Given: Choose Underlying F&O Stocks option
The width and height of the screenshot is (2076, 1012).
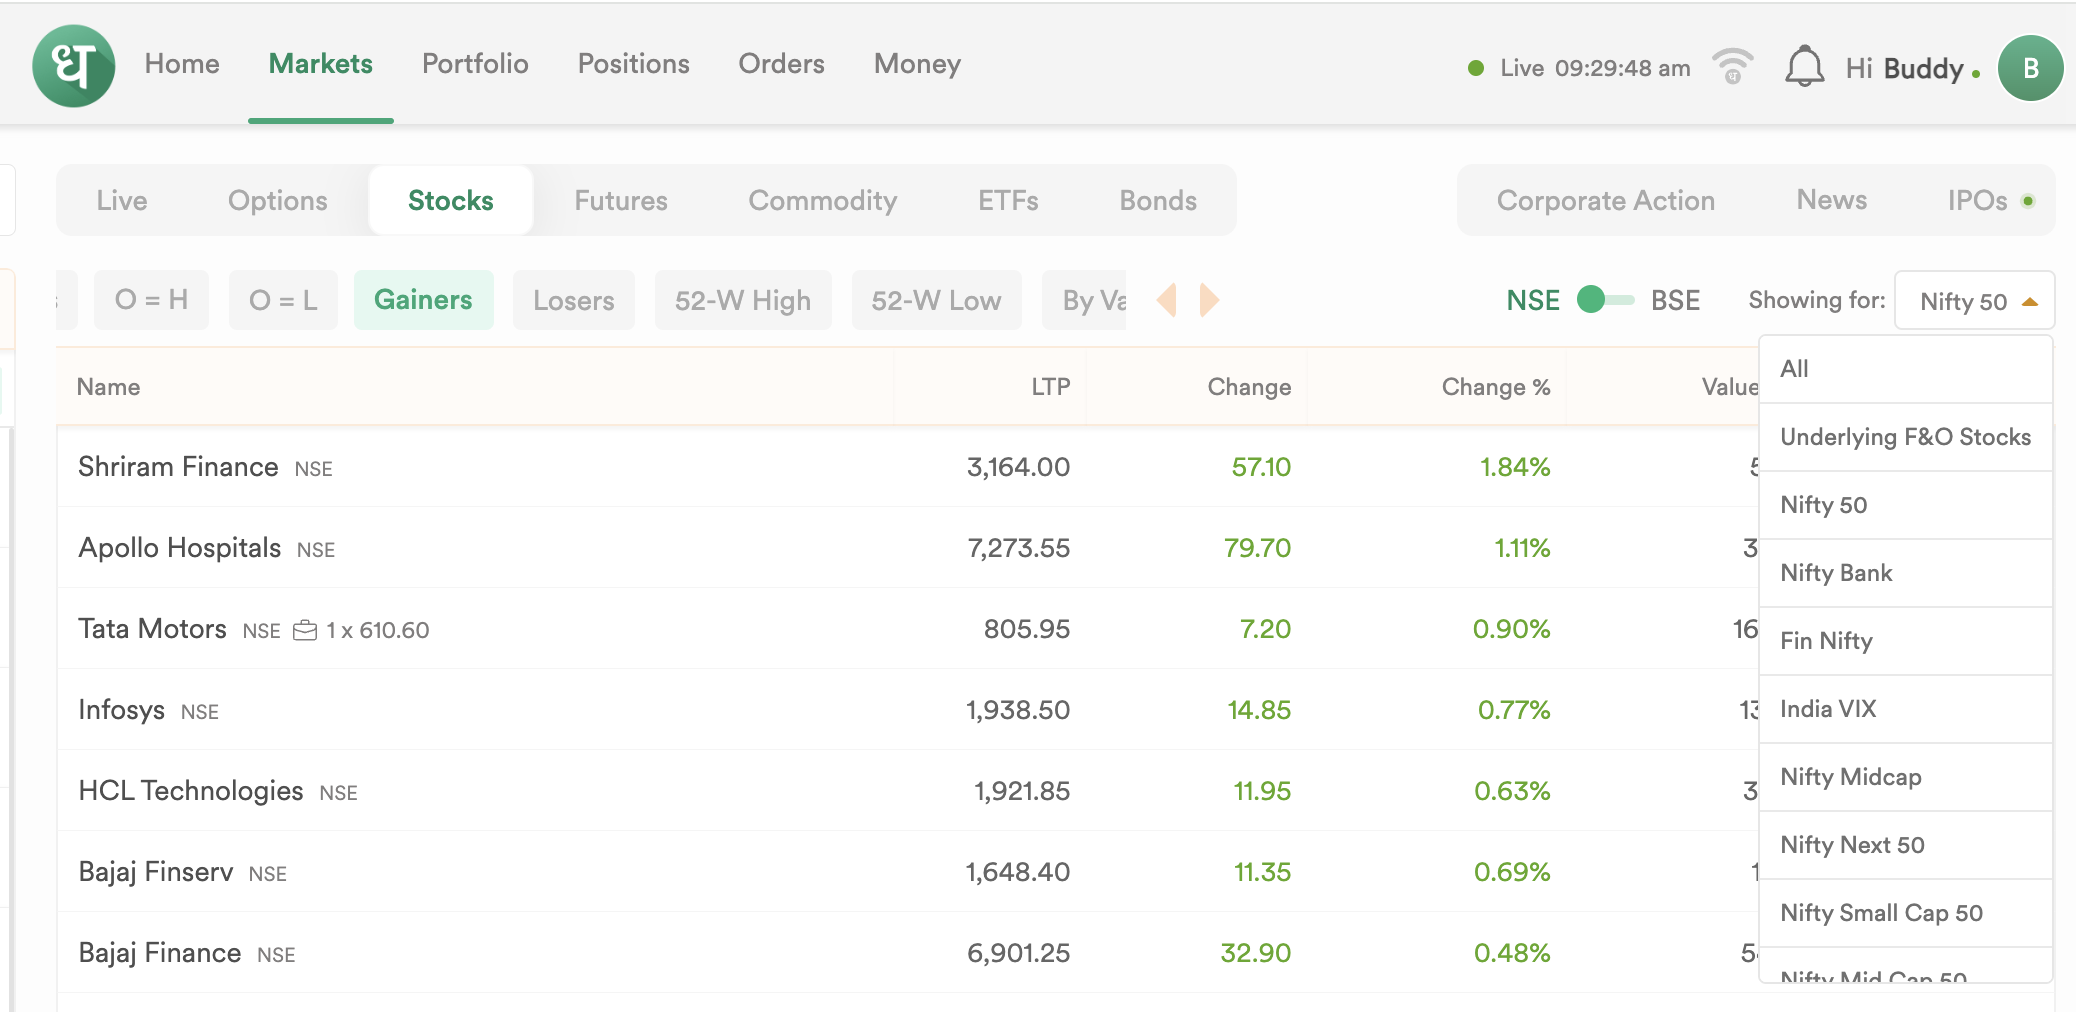Looking at the screenshot, I should pyautogui.click(x=1905, y=437).
